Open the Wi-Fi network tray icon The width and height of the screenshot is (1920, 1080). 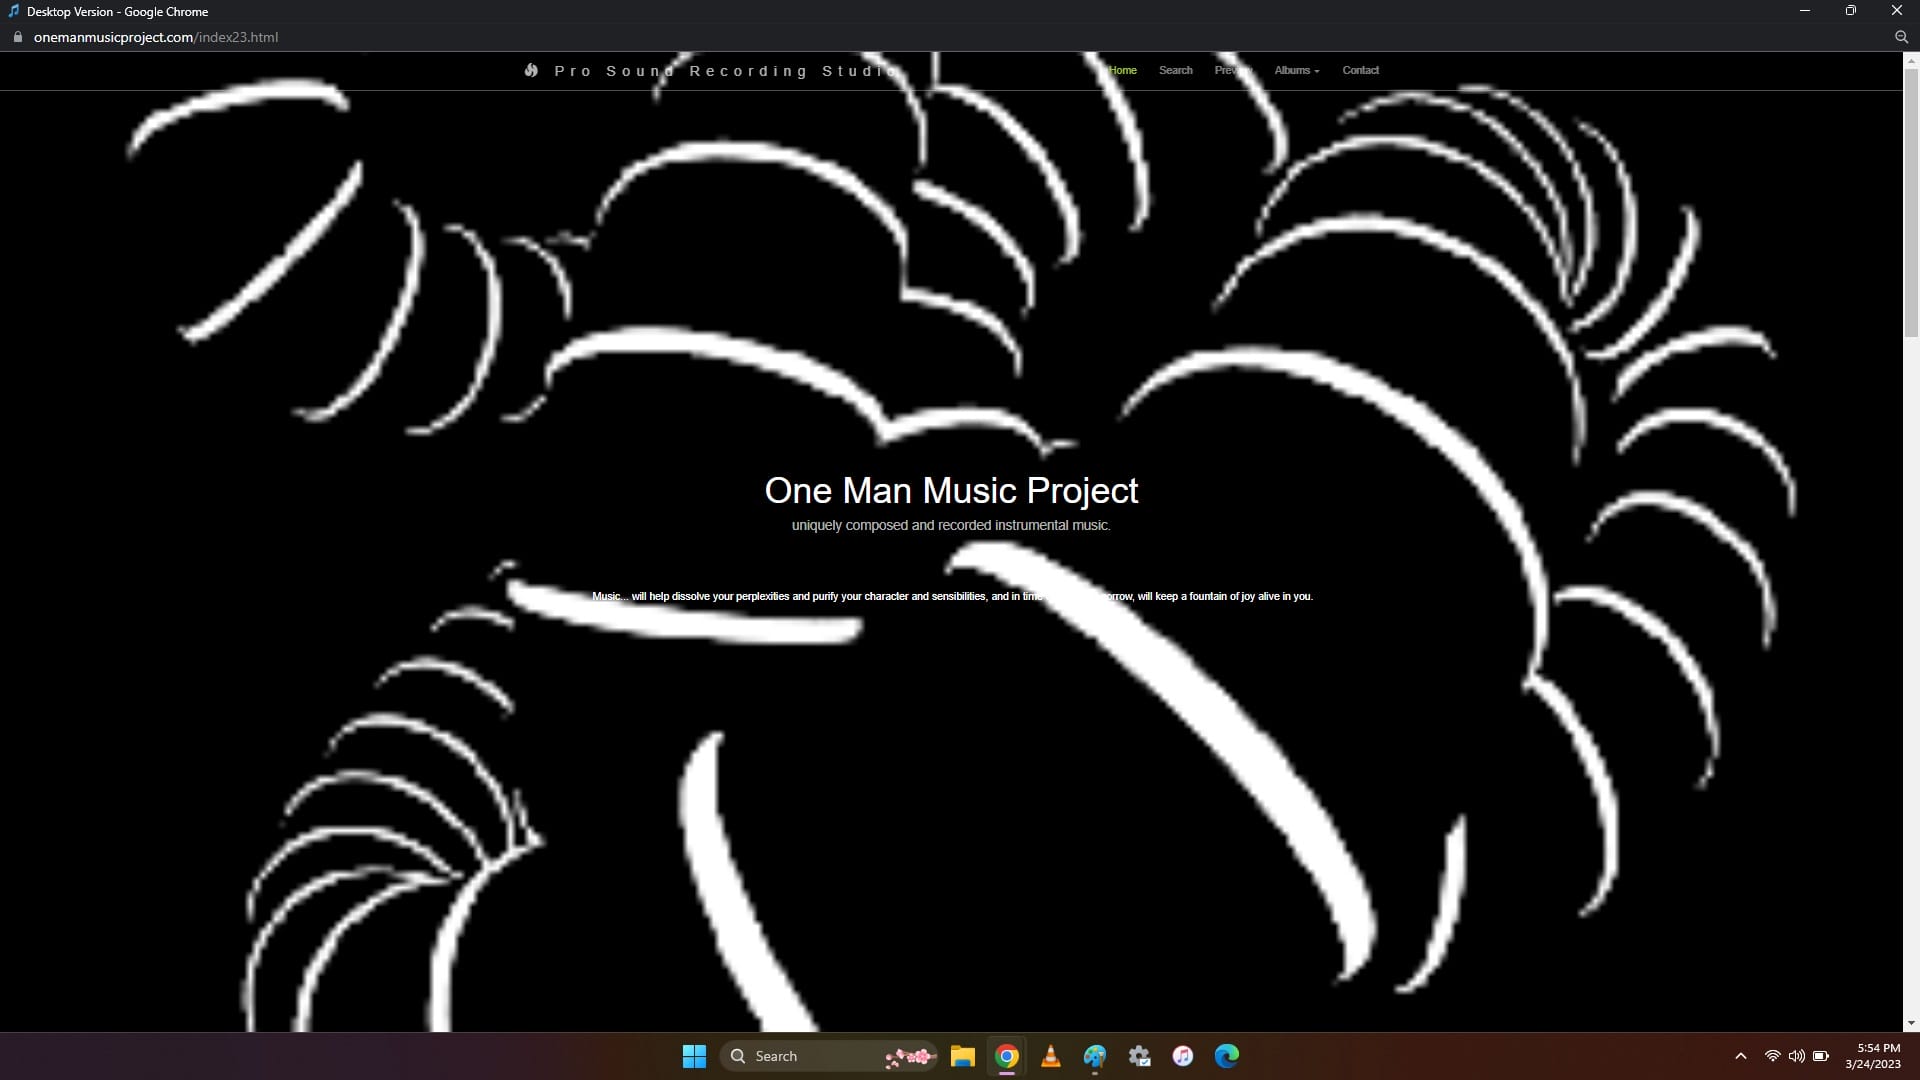click(1772, 1056)
